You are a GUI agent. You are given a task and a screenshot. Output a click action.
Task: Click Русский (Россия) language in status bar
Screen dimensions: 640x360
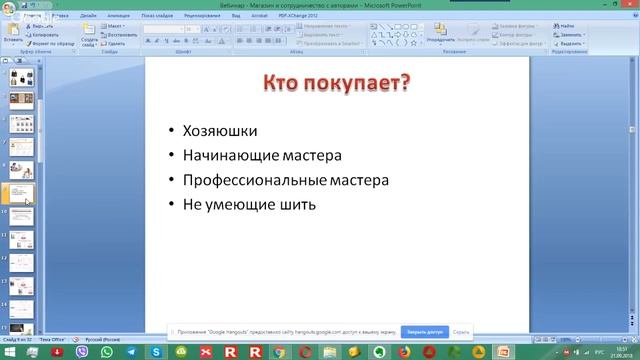coord(102,340)
